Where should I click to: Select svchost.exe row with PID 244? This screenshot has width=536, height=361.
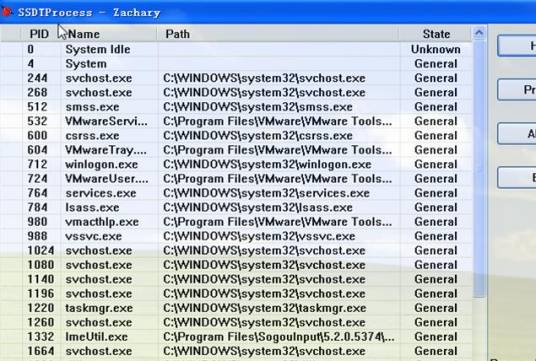[x=236, y=78]
